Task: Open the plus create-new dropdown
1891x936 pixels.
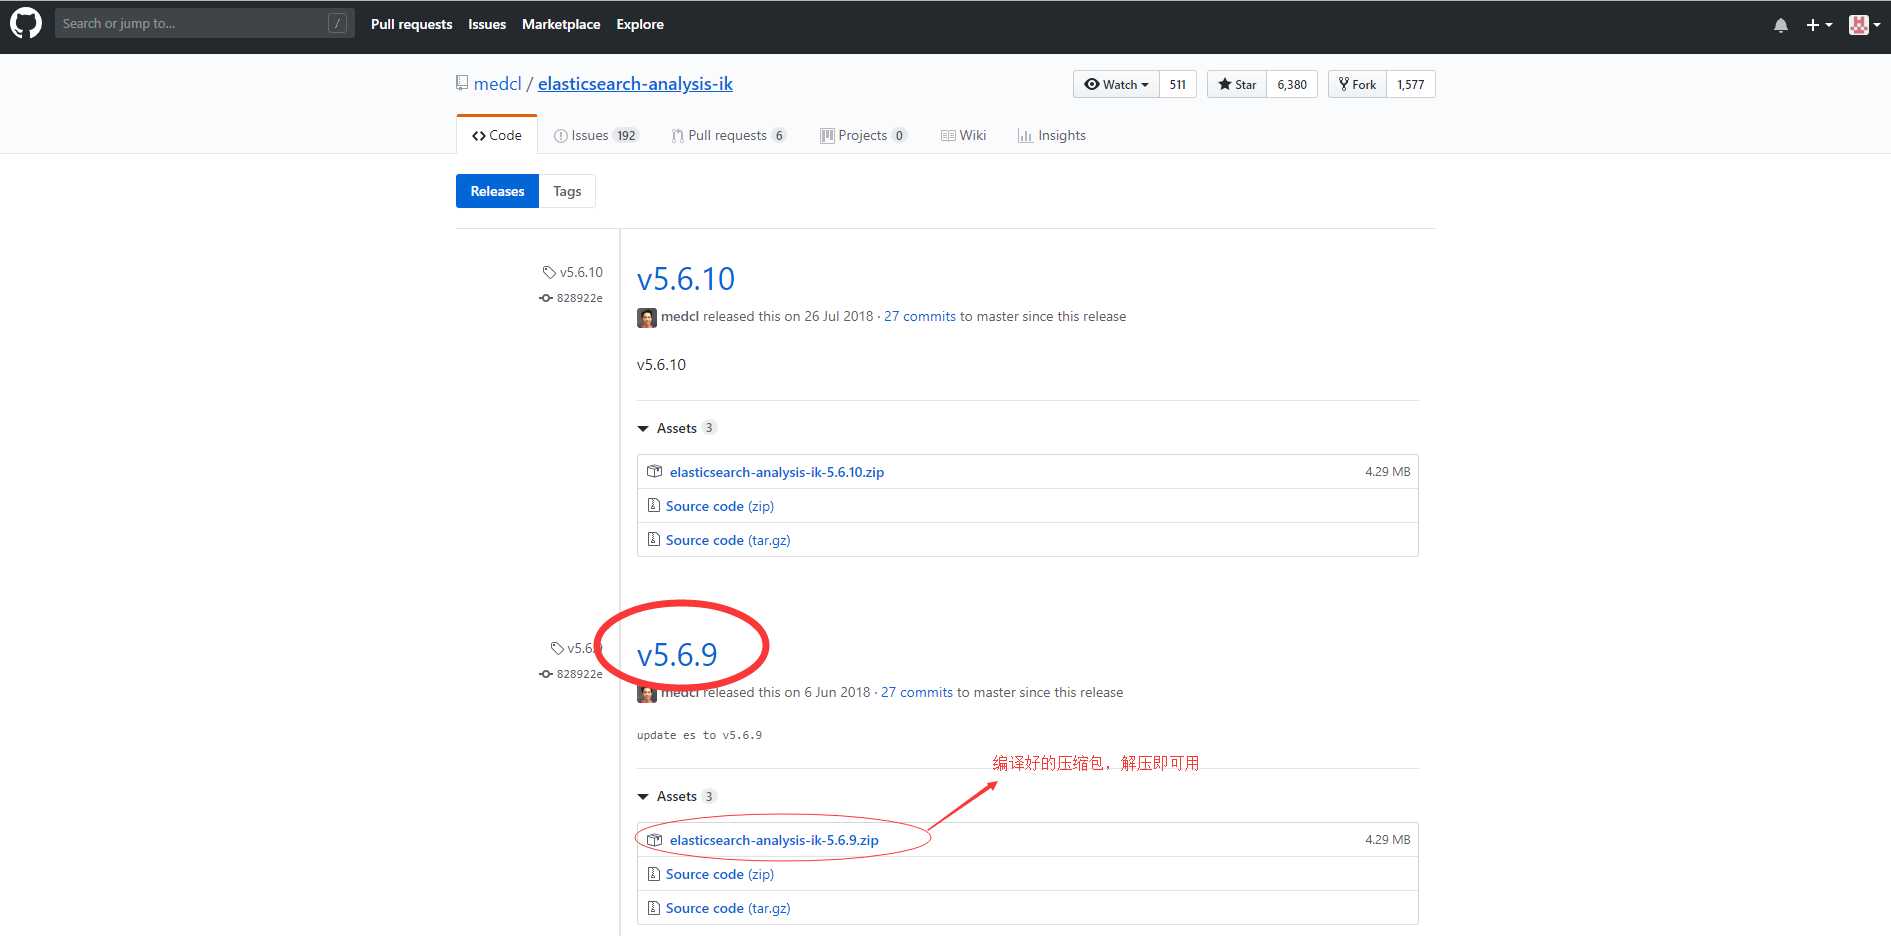Action: tap(1819, 25)
